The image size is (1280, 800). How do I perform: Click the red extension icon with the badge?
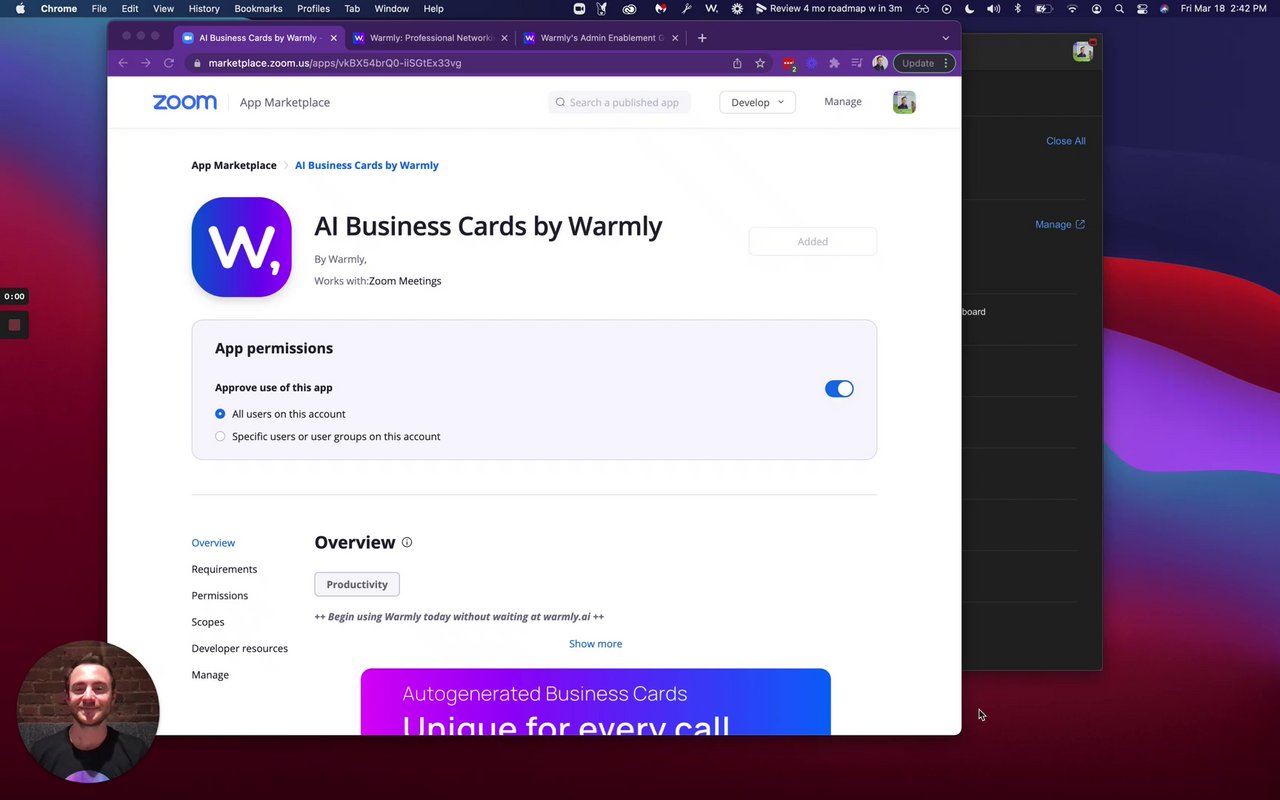(x=789, y=63)
